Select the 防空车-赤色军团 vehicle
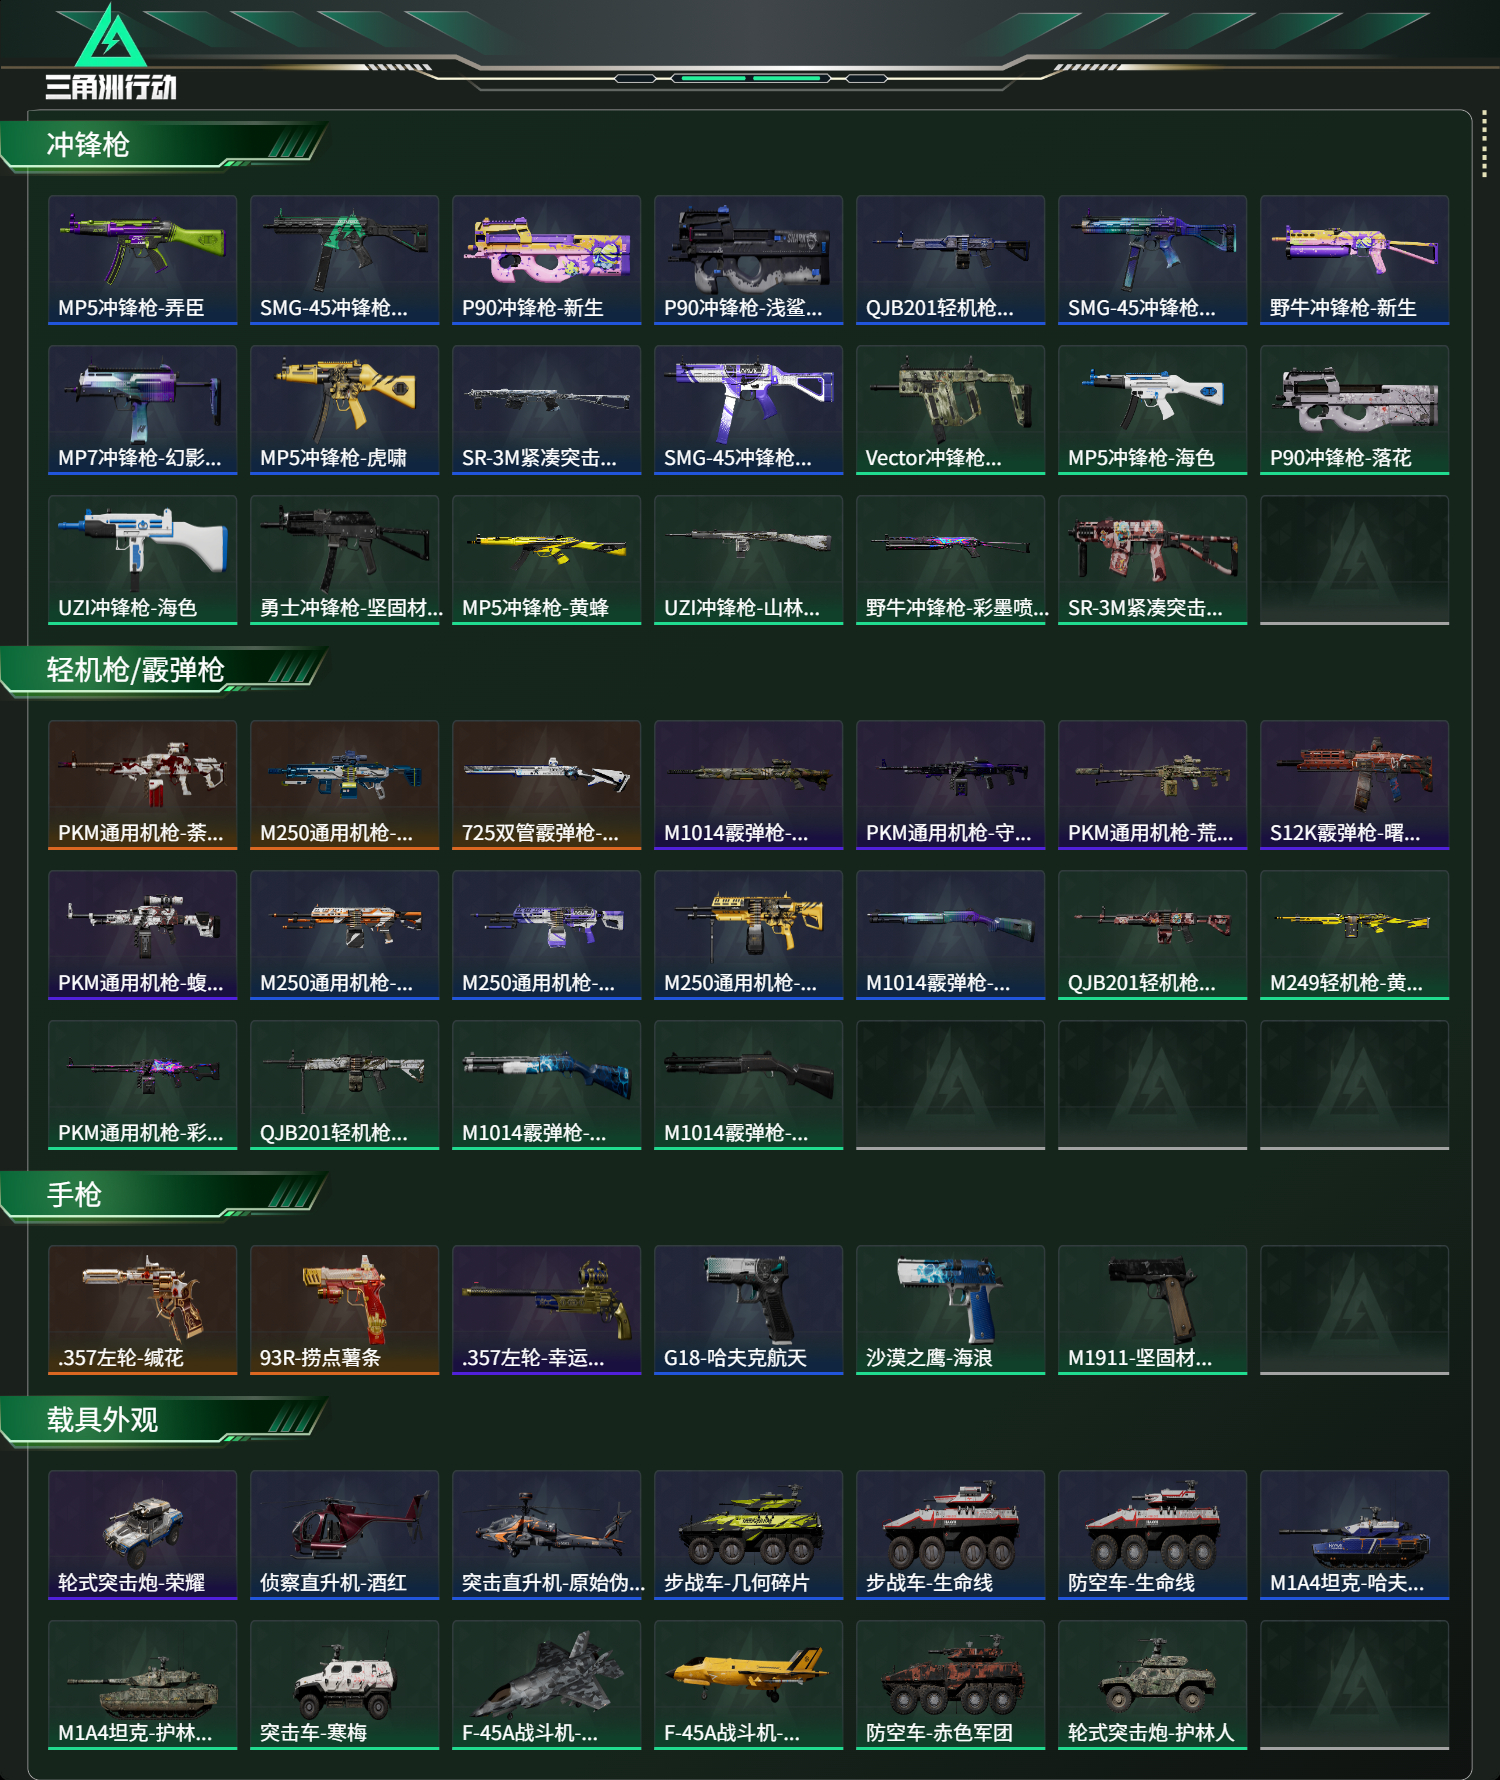Screen dimensions: 1500x1780 (x=951, y=1685)
